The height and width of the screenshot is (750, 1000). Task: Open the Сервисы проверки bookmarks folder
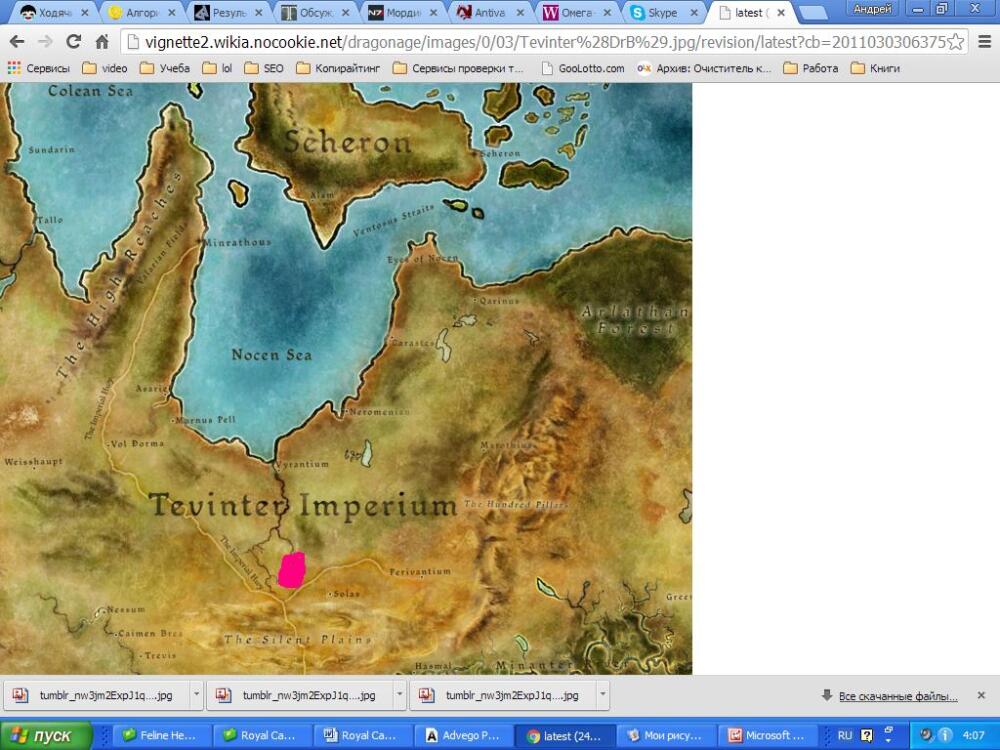tap(458, 68)
